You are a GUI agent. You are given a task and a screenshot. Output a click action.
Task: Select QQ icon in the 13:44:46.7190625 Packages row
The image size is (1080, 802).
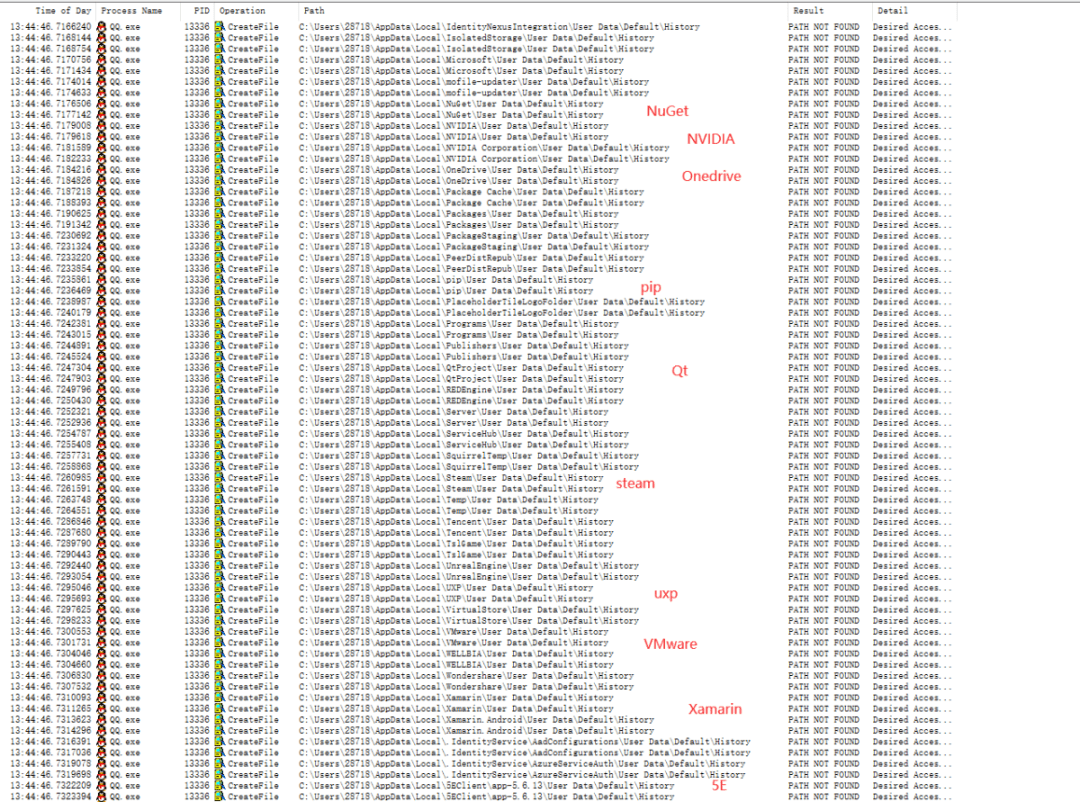[102, 214]
